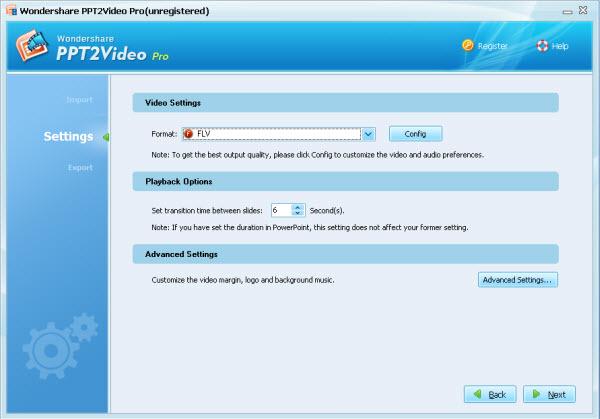Select the FLV format combo box
Image resolution: width=600 pixels, height=419 pixels.
pos(279,134)
